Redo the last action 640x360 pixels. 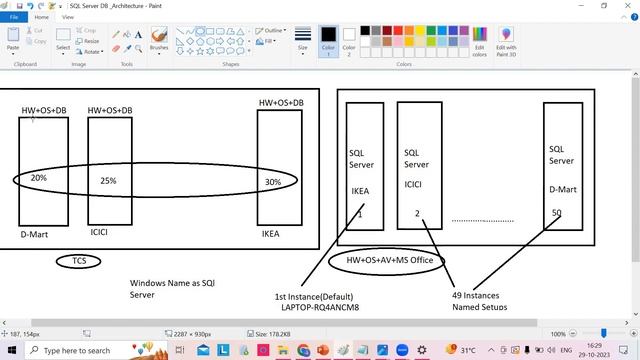(40, 6)
